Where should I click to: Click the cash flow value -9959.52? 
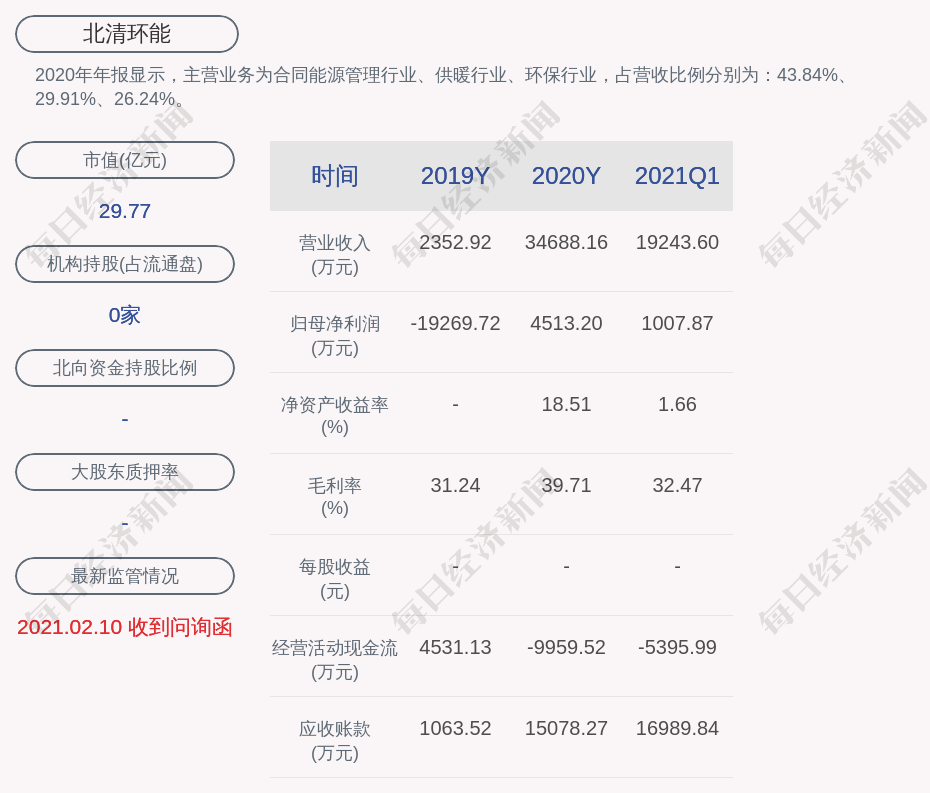566,647
